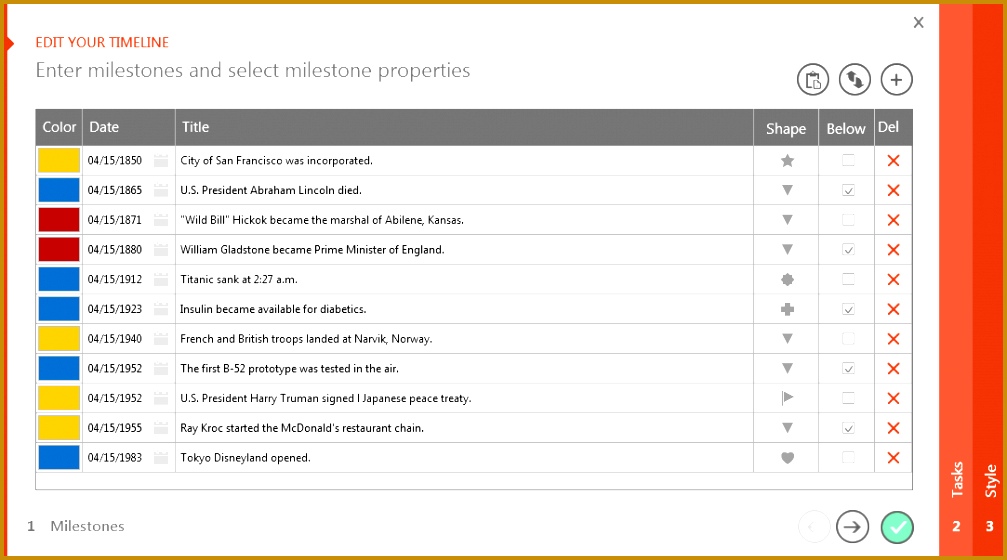Click the Milestones step label
This screenshot has height=560, width=1007.
tap(87, 526)
